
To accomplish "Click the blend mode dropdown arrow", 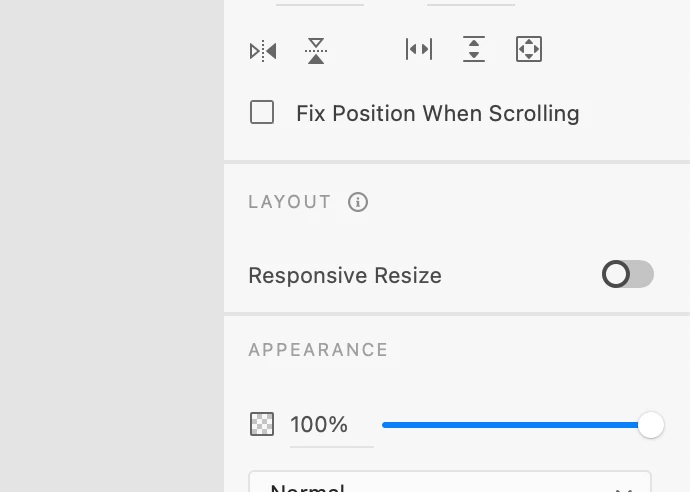I will point(624,487).
